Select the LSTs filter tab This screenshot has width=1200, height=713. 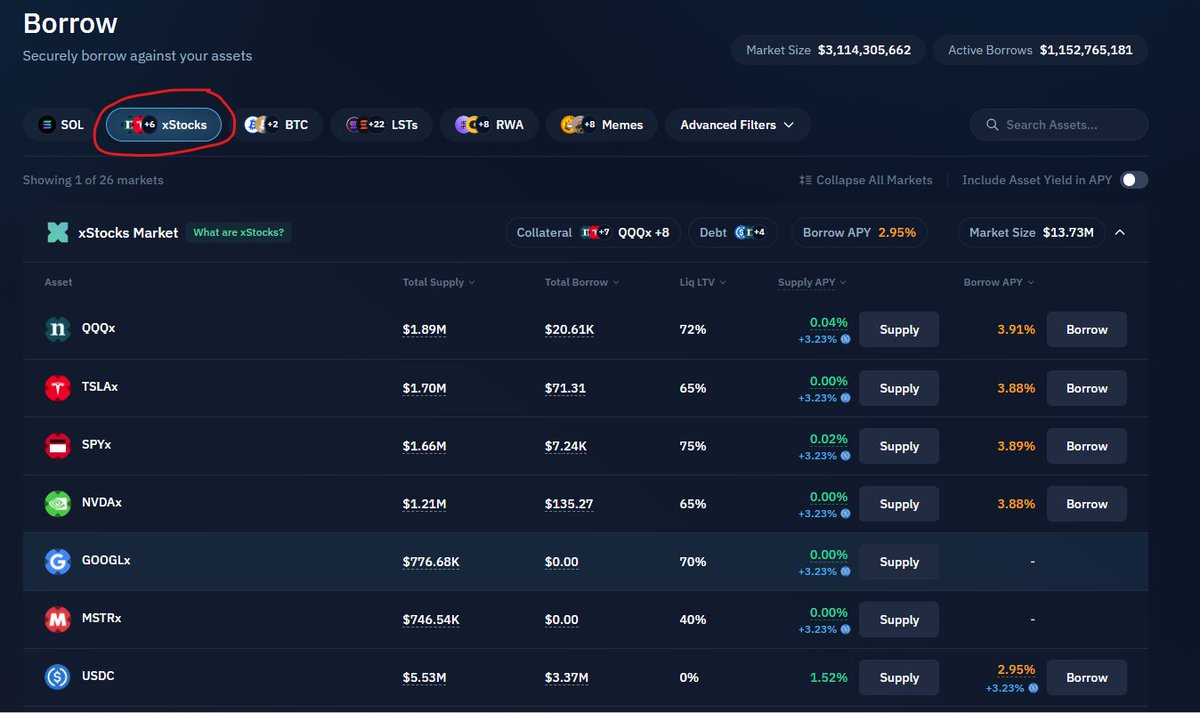[x=381, y=125]
